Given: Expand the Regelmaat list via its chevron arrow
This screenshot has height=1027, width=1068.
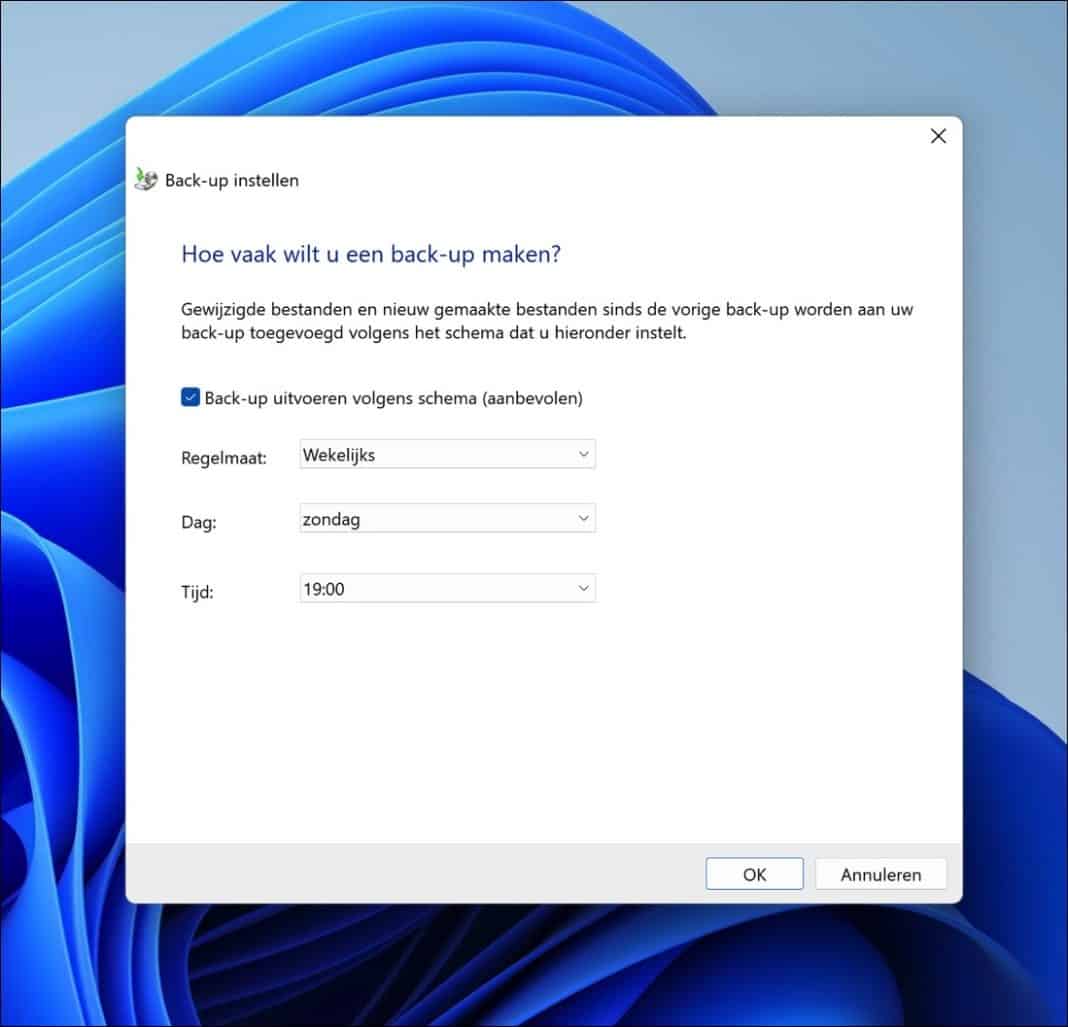Looking at the screenshot, I should click(x=583, y=454).
